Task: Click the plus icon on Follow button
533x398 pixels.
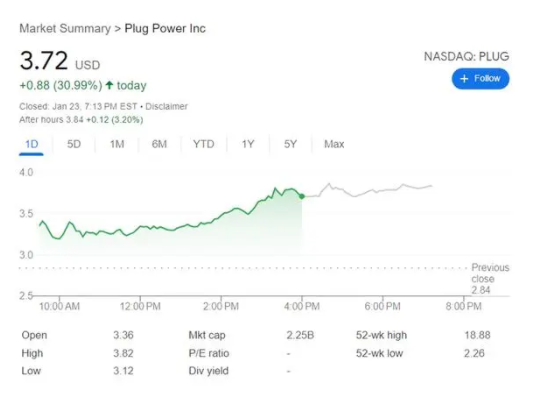Action: point(464,79)
